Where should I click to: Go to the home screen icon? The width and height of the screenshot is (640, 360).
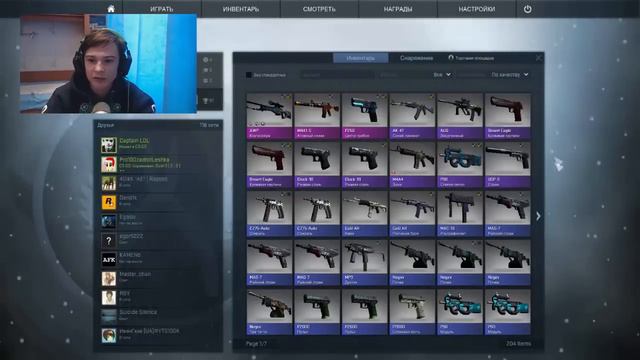pyautogui.click(x=111, y=9)
